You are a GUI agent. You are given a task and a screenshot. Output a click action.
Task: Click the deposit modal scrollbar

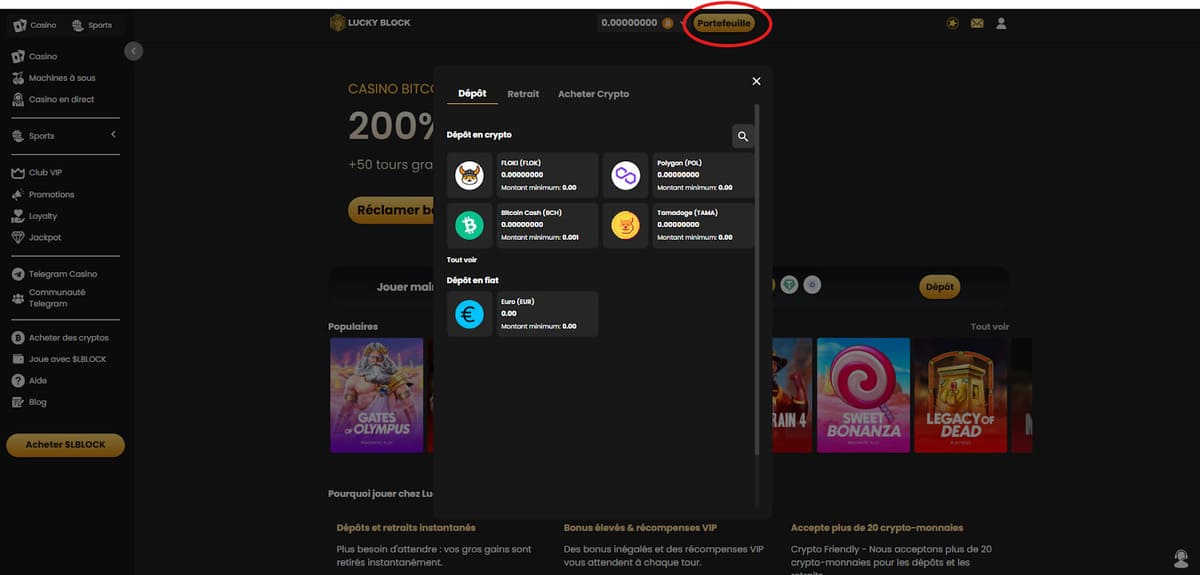(x=757, y=280)
